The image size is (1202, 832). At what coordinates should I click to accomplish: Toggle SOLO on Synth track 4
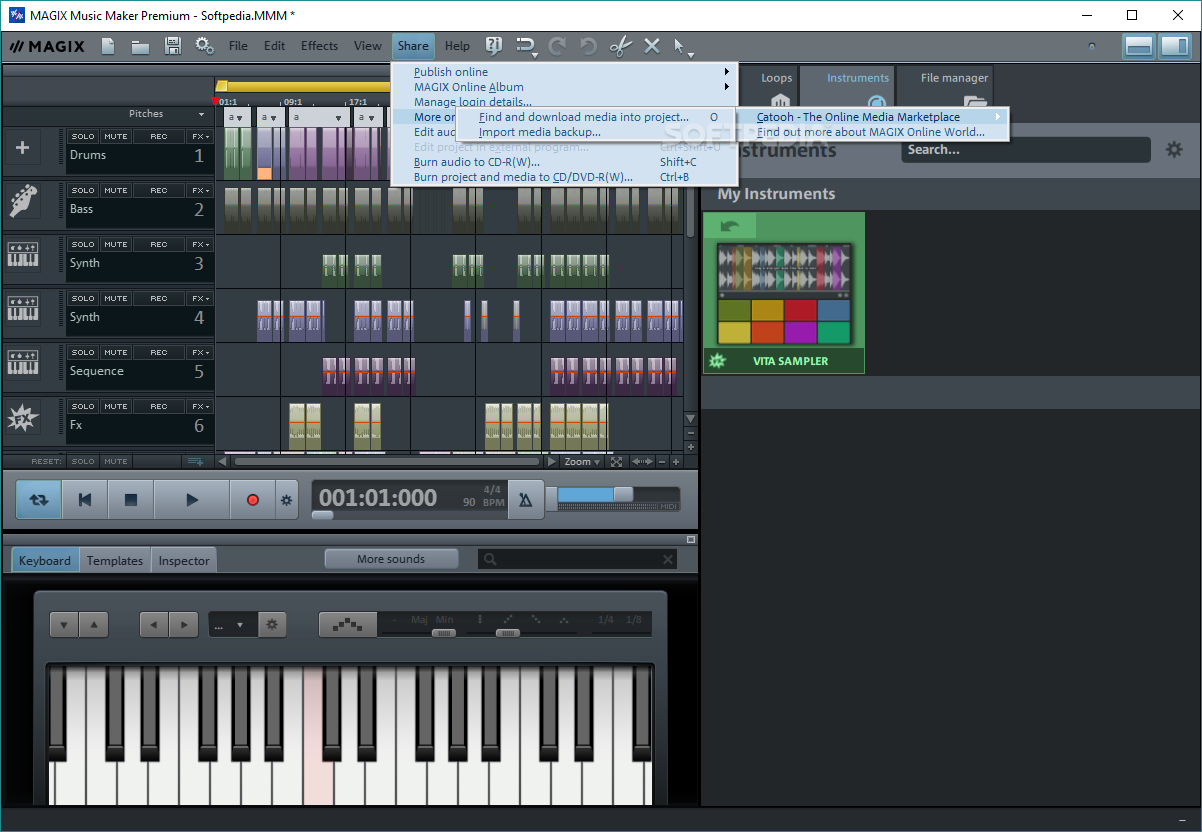tap(83, 298)
